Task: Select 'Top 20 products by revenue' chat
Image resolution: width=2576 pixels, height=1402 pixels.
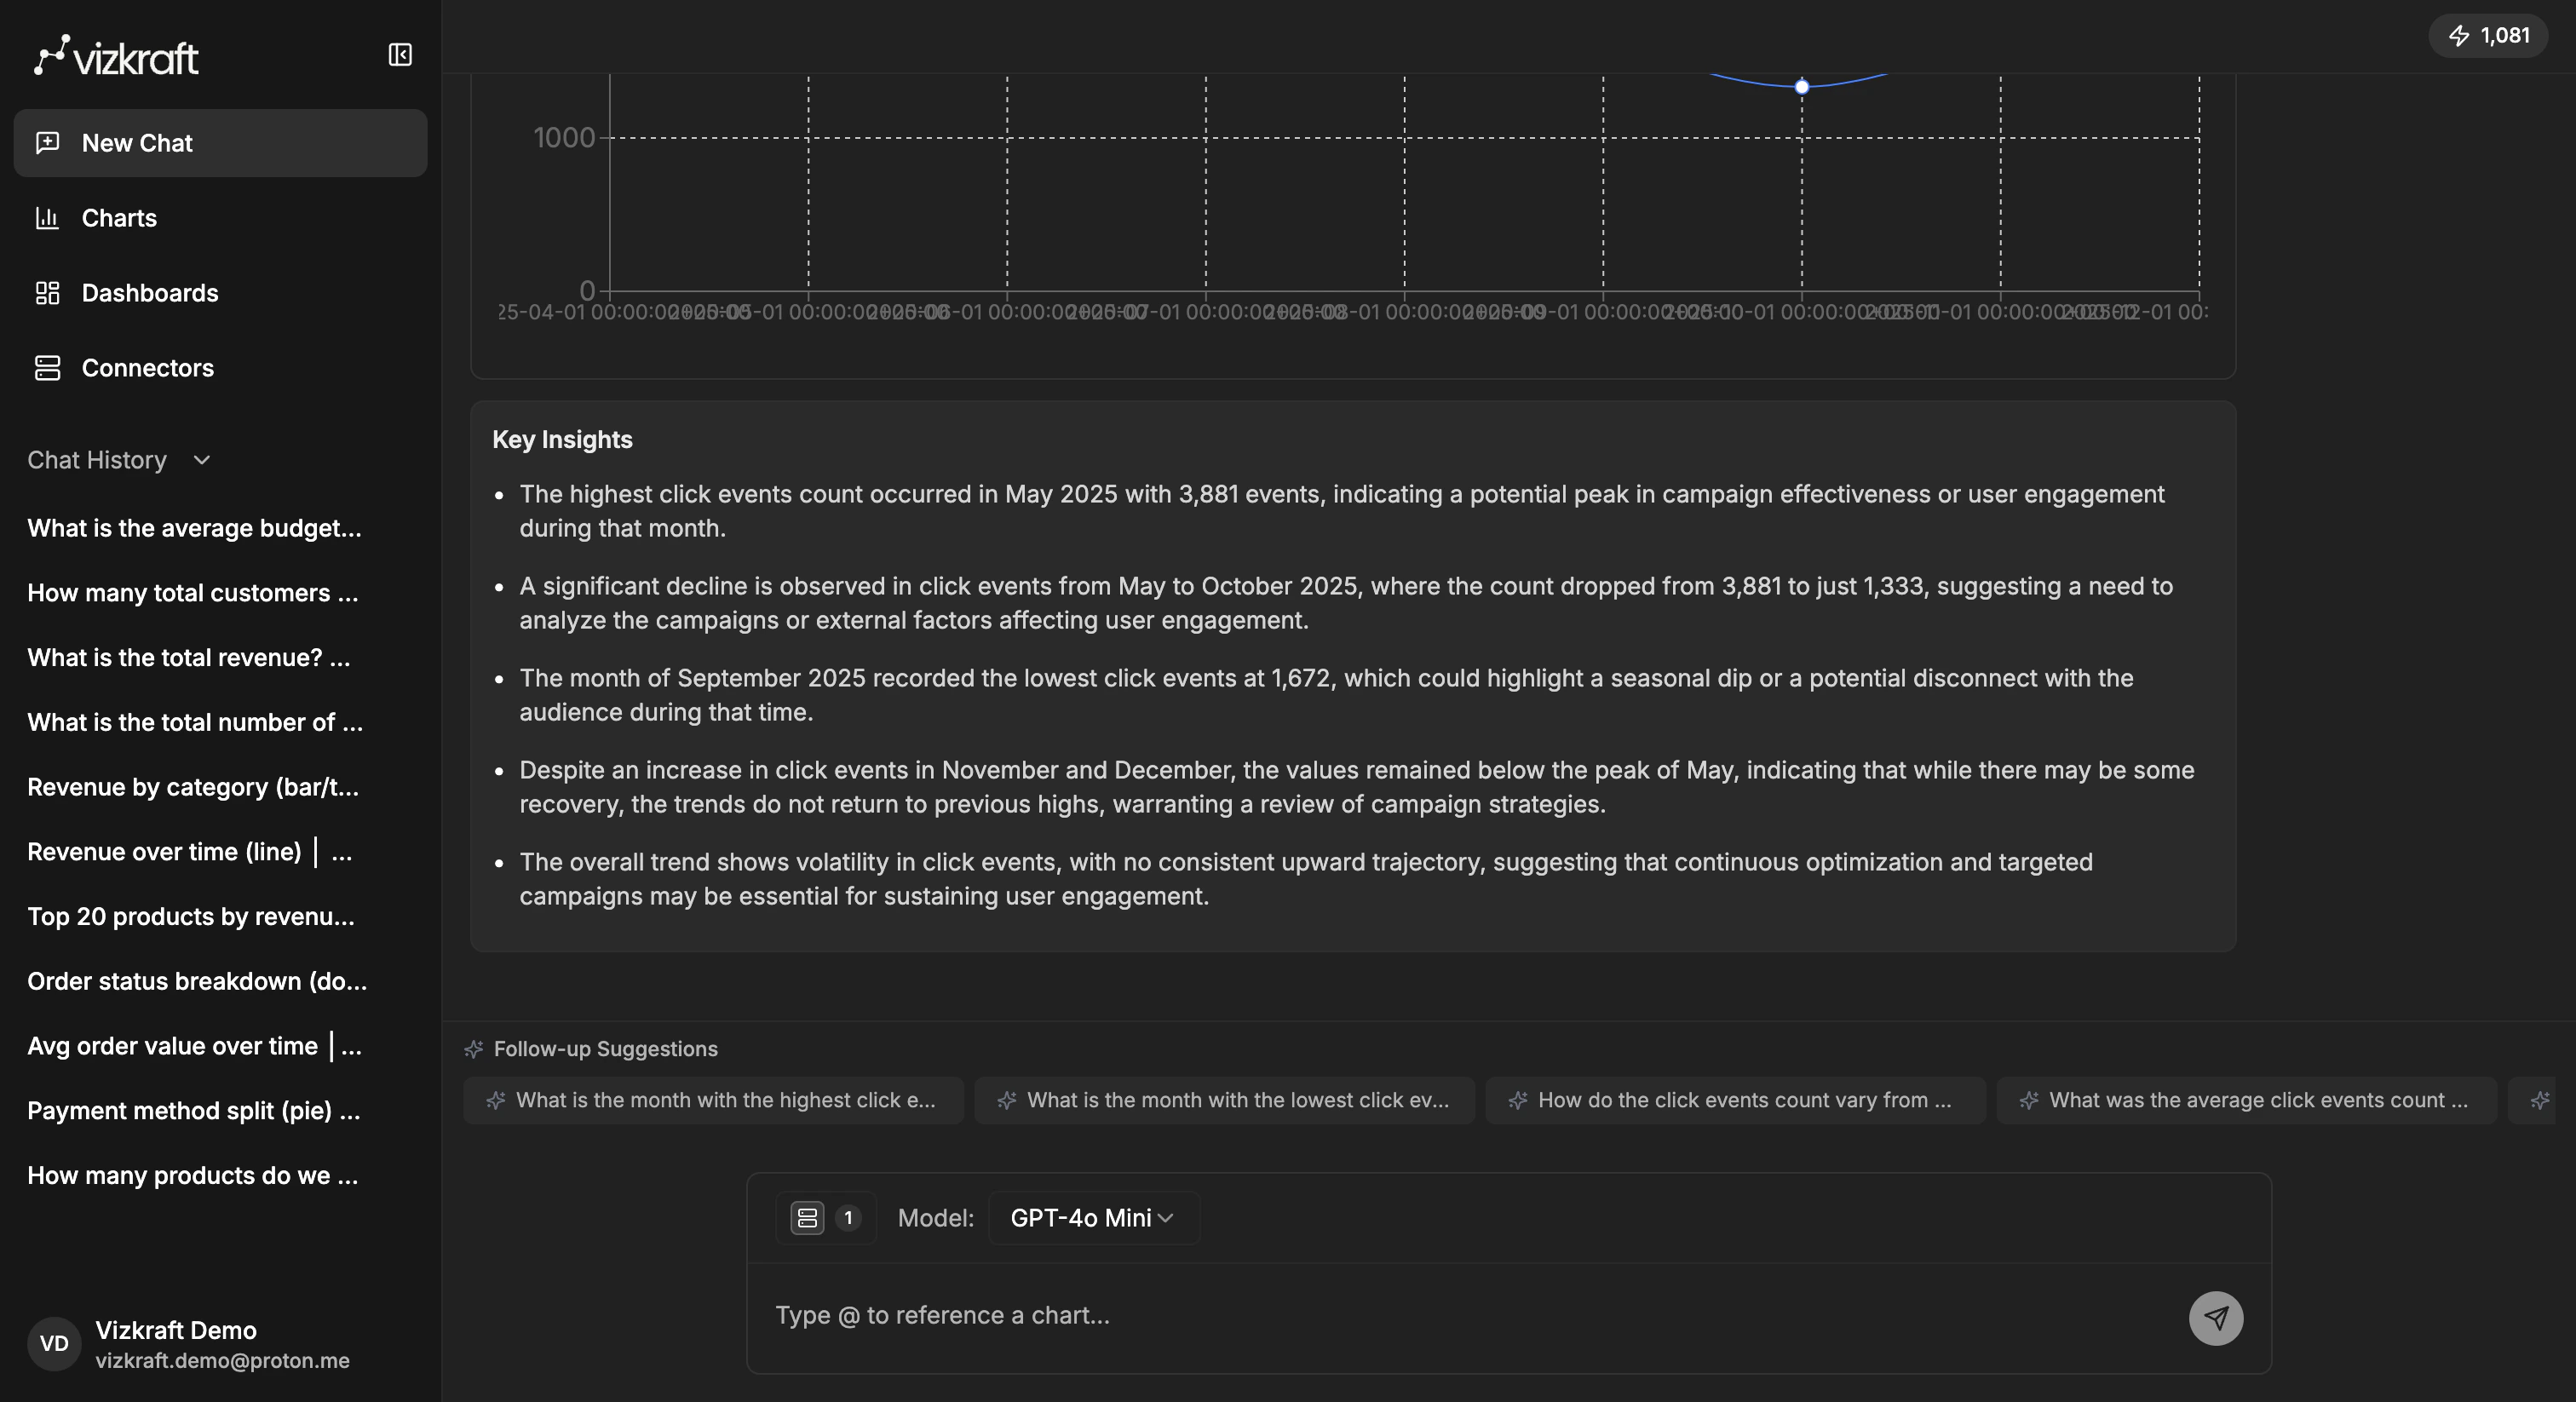Action: pos(190,916)
